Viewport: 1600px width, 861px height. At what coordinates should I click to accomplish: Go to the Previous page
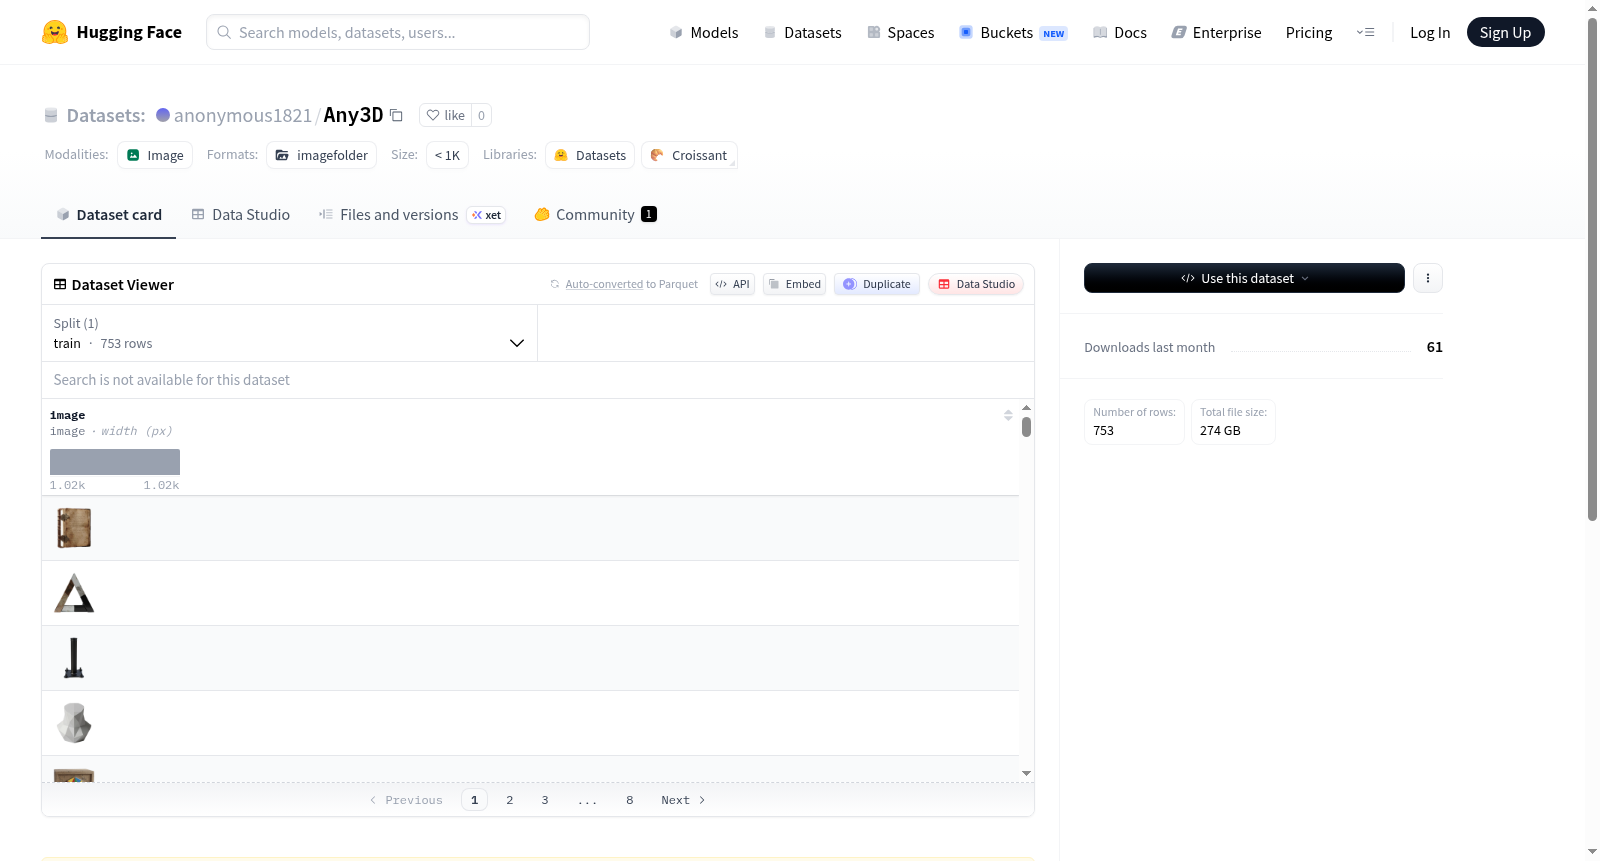(x=406, y=800)
